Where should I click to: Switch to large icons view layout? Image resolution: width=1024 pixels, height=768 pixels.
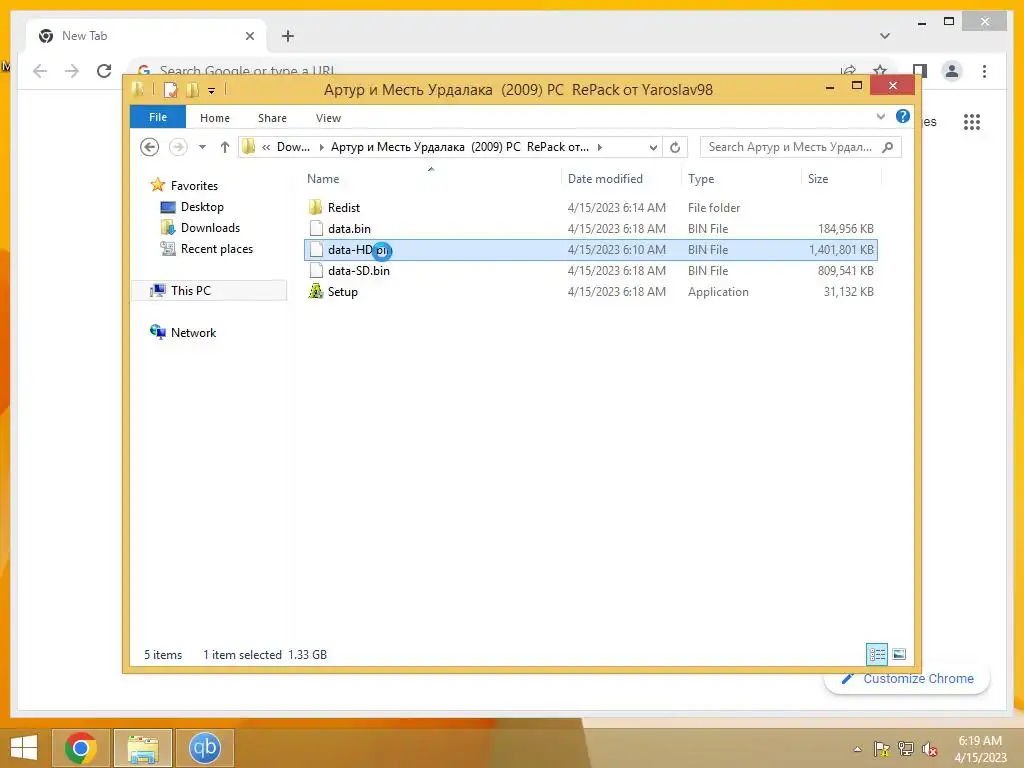tap(899, 654)
